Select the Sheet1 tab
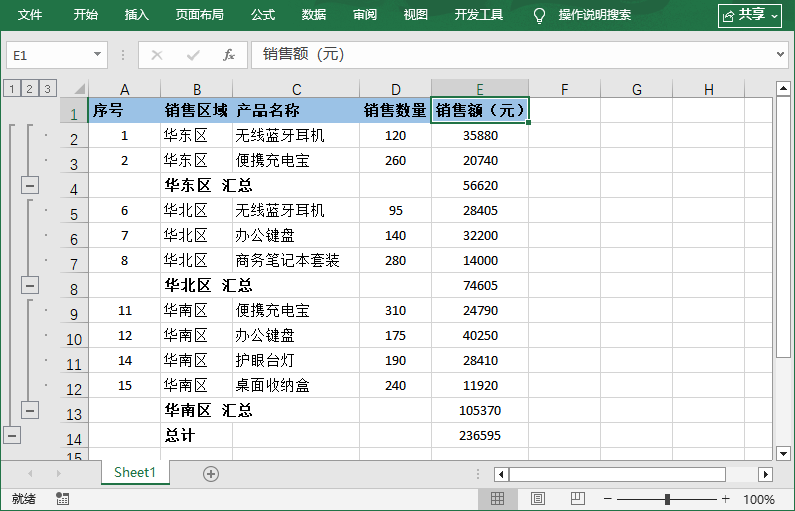The image size is (795, 511). [x=135, y=472]
